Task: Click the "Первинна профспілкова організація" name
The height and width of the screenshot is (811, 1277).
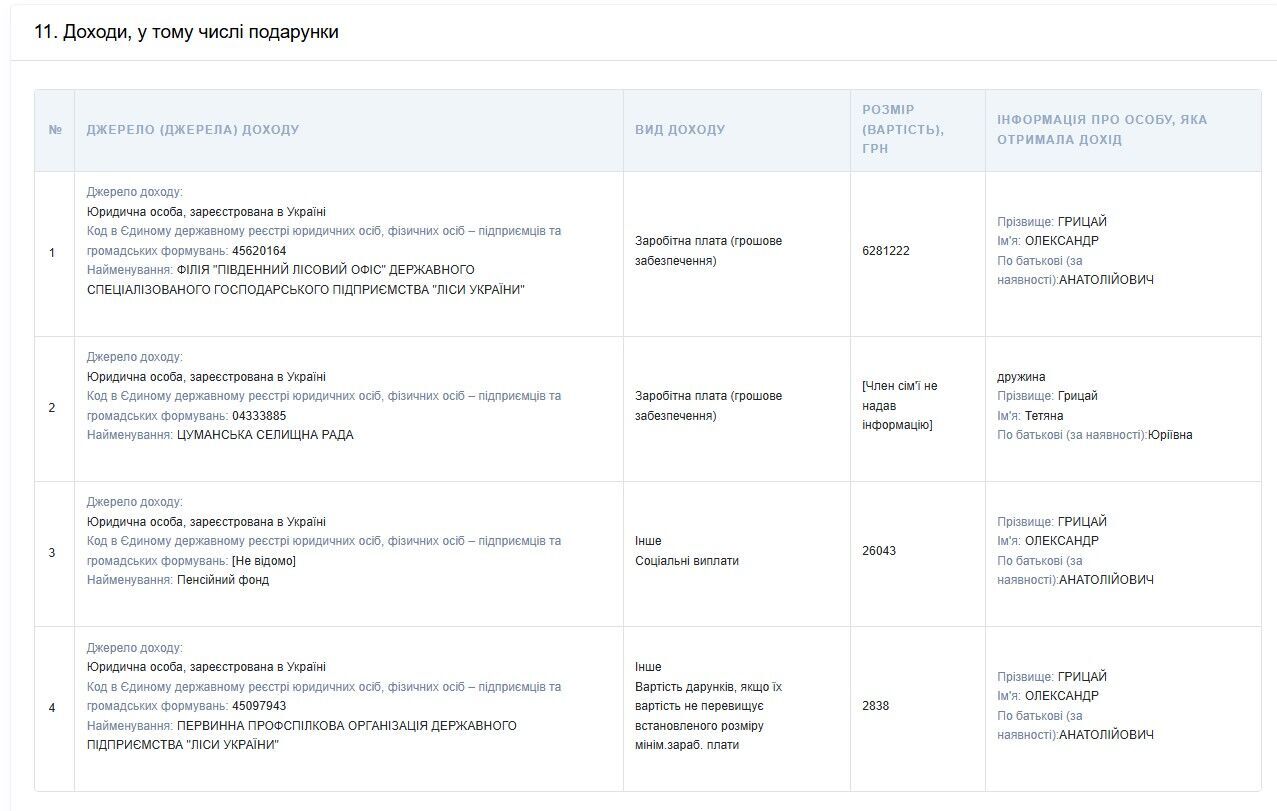Action: click(347, 725)
